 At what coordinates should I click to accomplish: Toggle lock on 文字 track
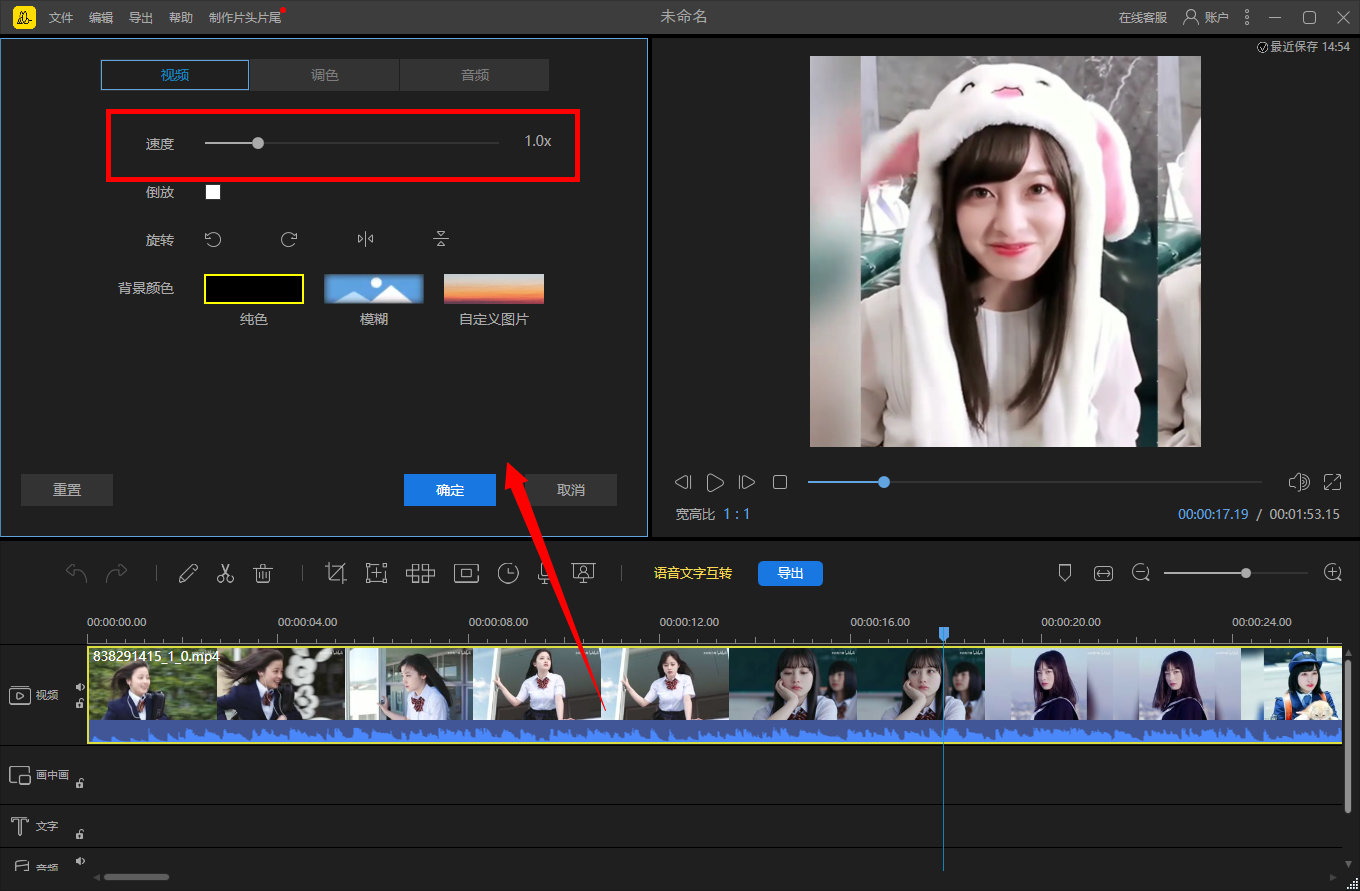[80, 833]
